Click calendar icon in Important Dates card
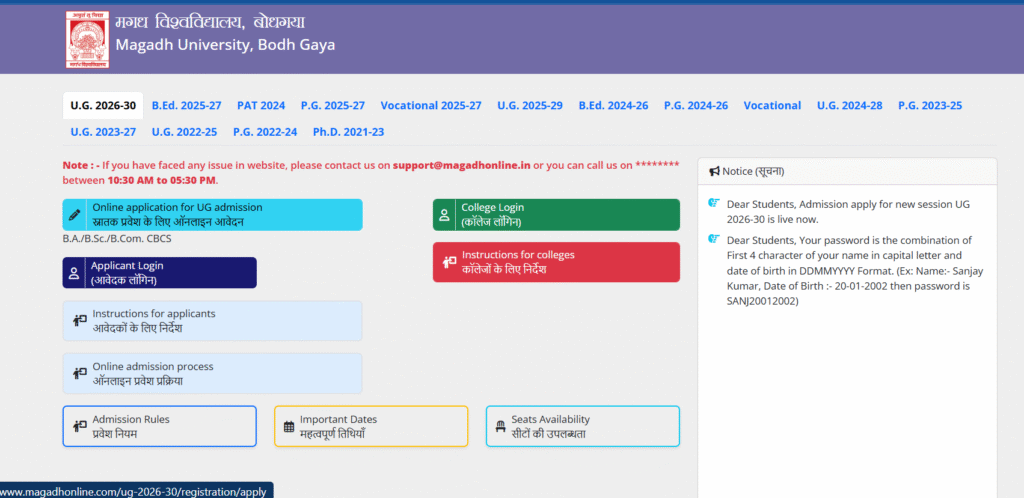The image size is (1024, 498). 289,427
